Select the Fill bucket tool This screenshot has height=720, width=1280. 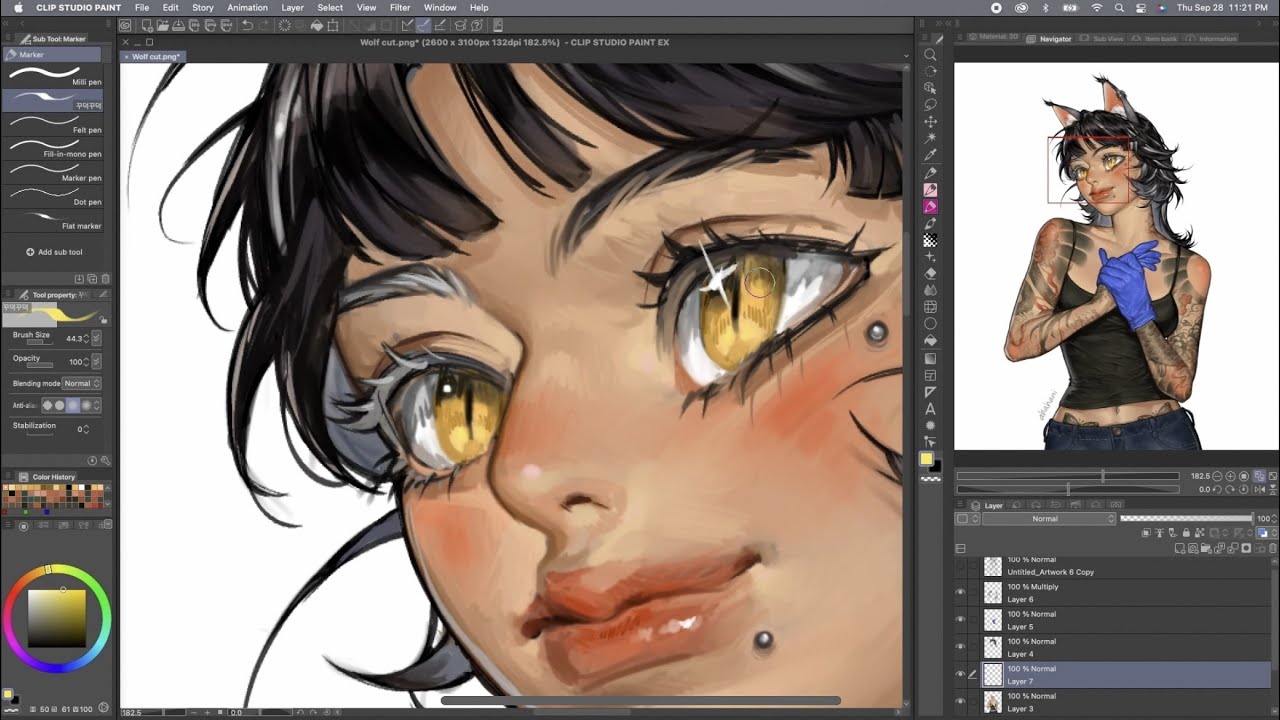pyautogui.click(x=930, y=341)
